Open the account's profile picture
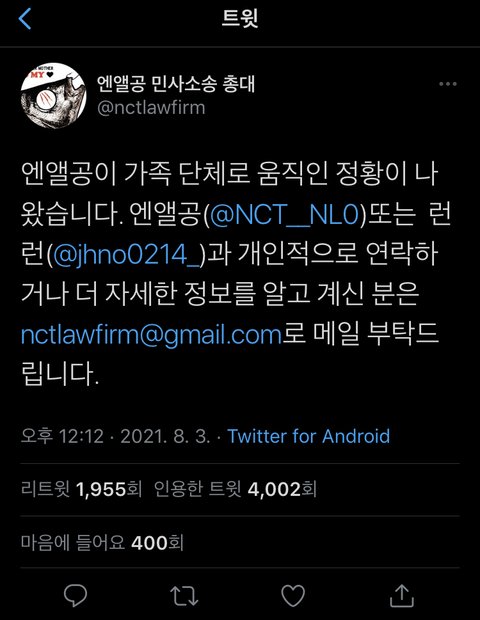480x620 pixels. click(x=53, y=96)
